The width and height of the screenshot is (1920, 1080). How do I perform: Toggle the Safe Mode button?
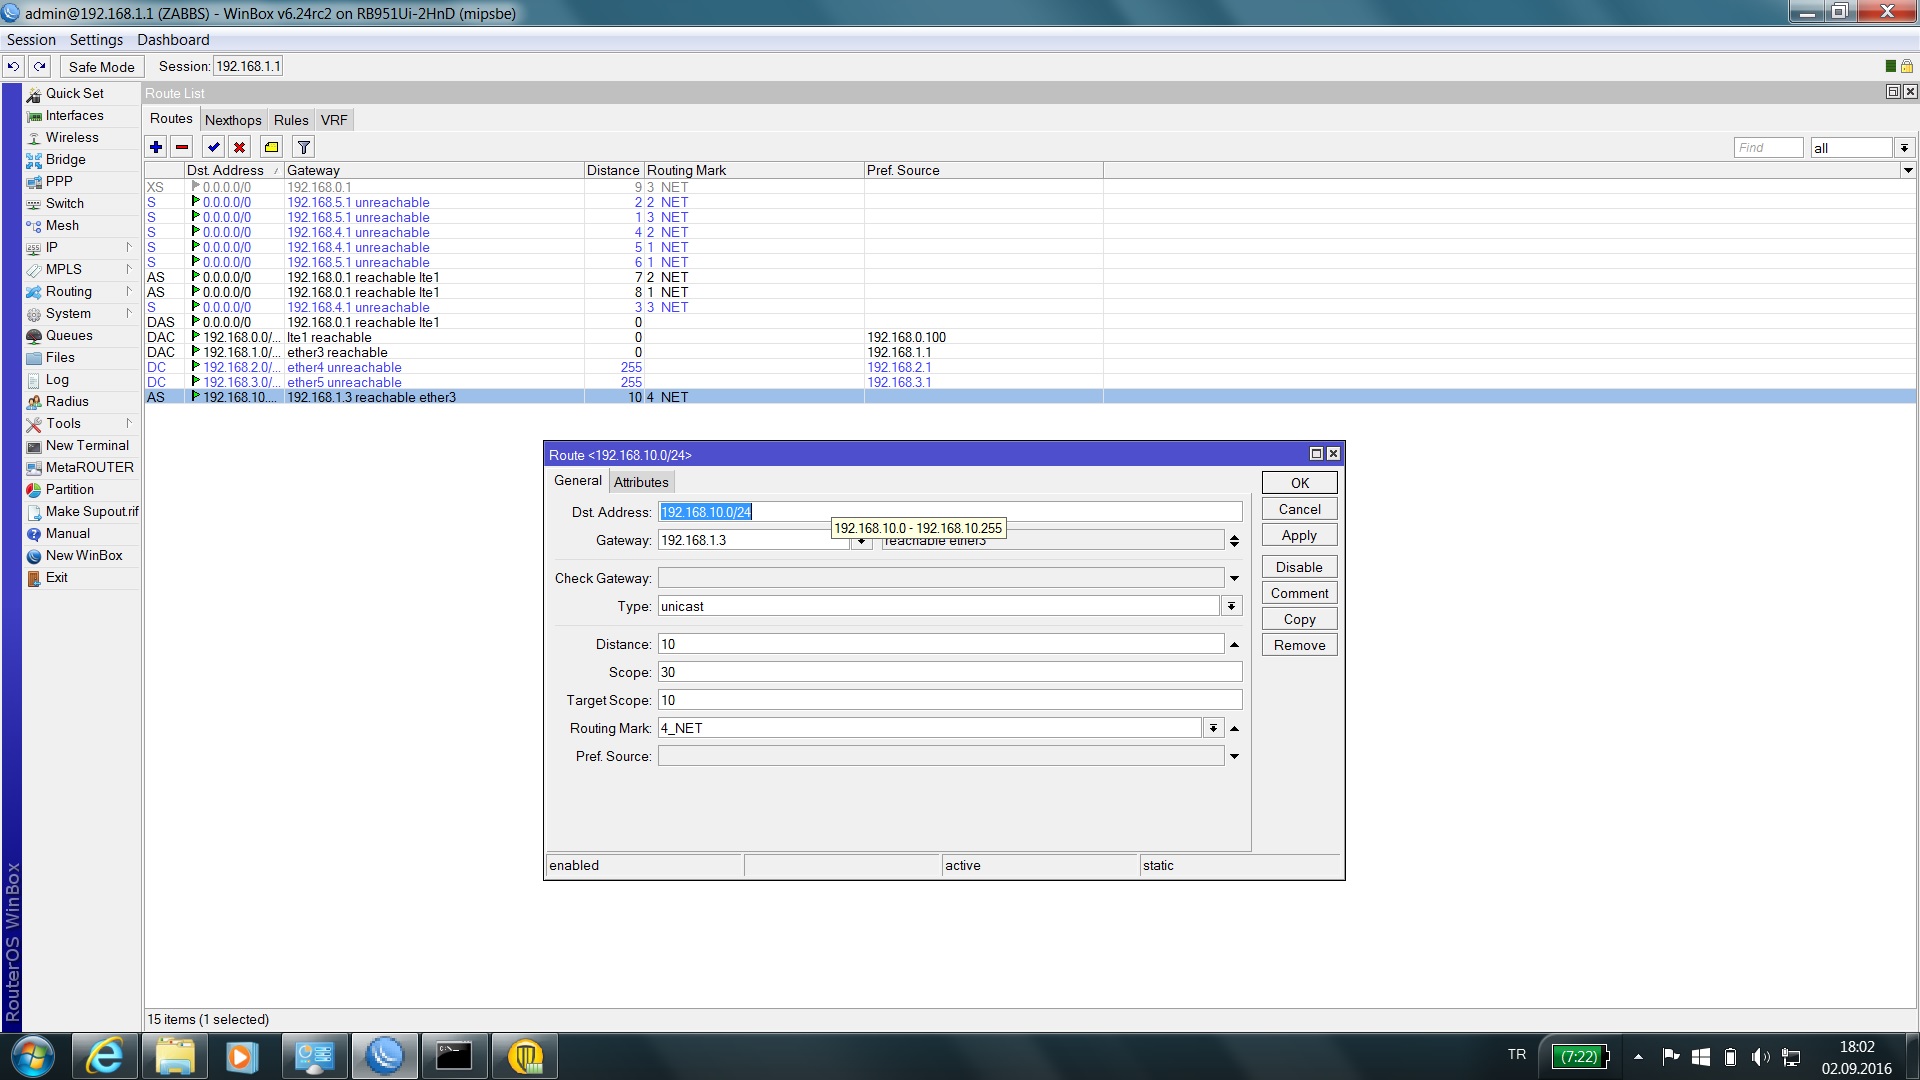click(x=101, y=66)
